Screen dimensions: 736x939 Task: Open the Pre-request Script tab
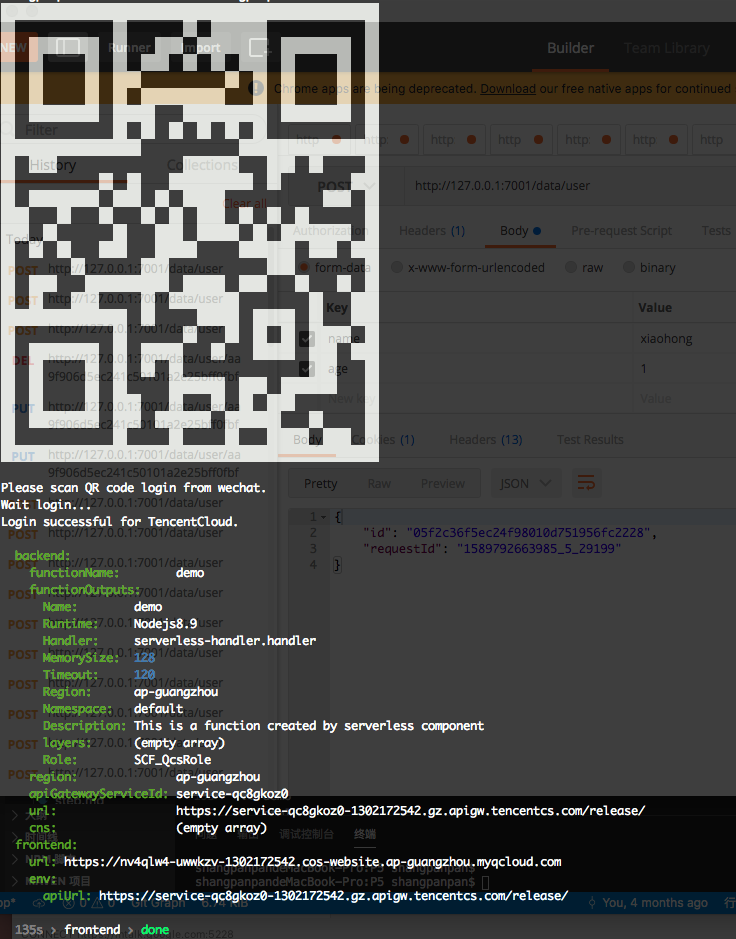coord(622,231)
